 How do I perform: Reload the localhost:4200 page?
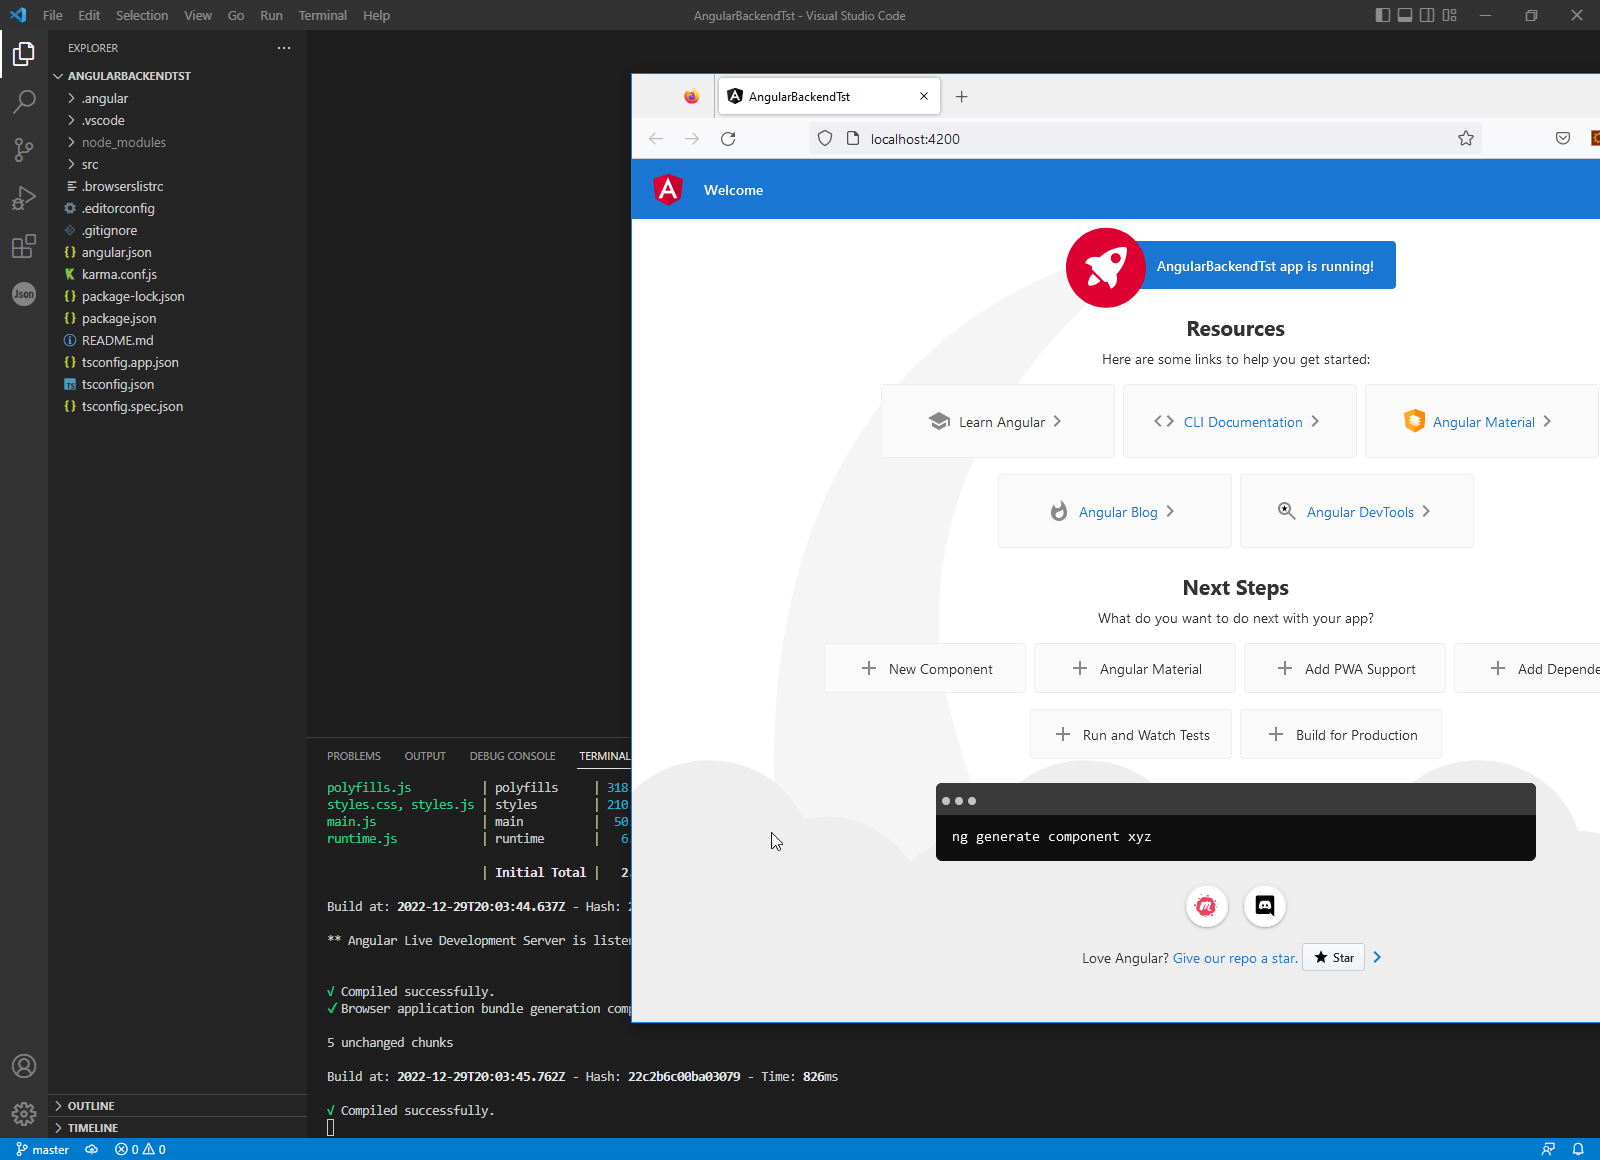(x=728, y=138)
